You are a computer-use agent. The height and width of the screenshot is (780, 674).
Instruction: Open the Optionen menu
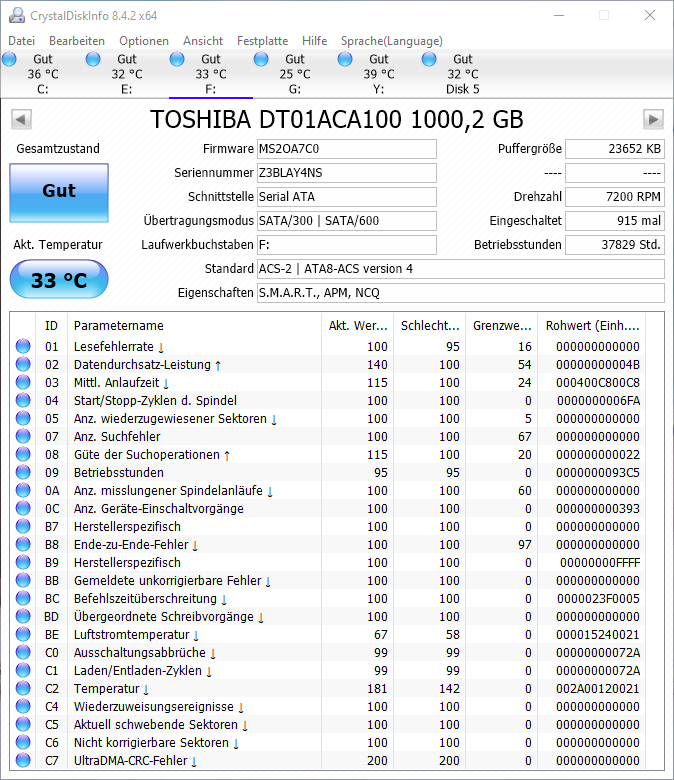pos(144,41)
